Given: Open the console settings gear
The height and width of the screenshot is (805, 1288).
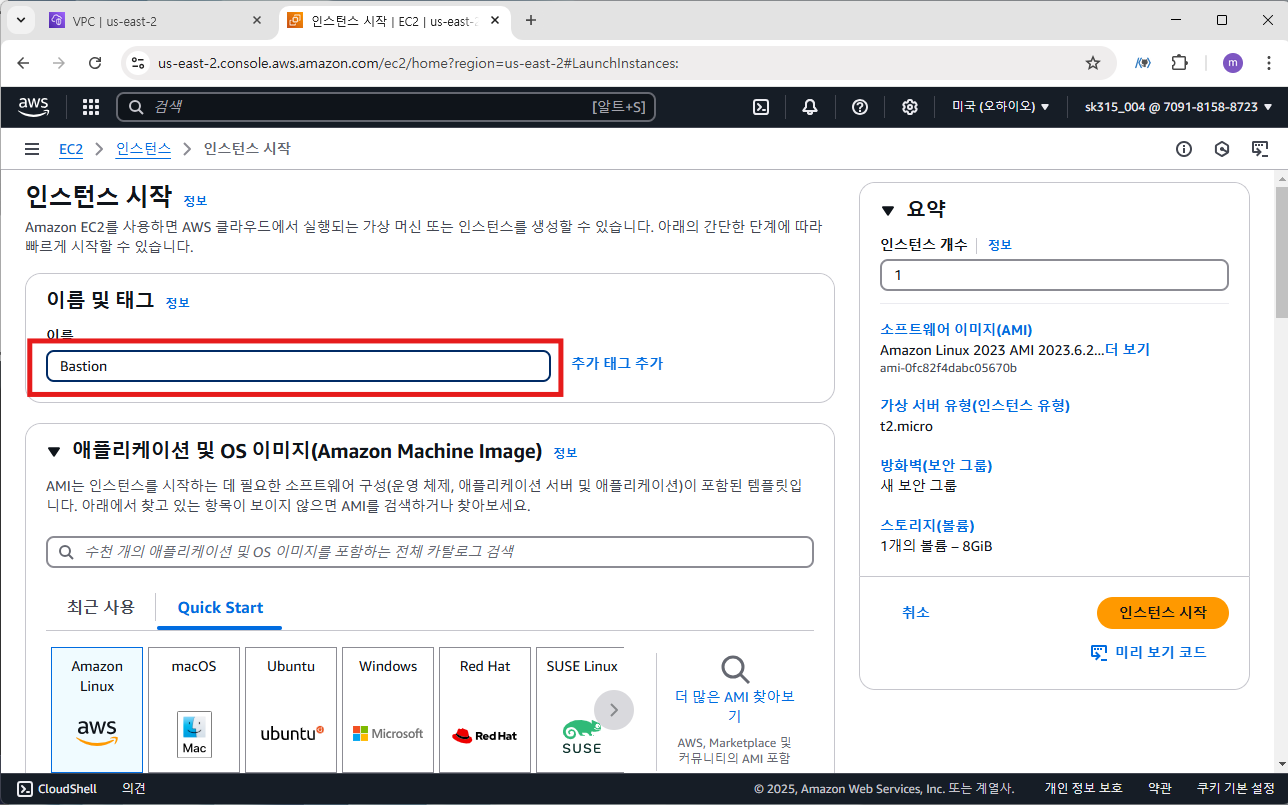Looking at the screenshot, I should [x=910, y=107].
